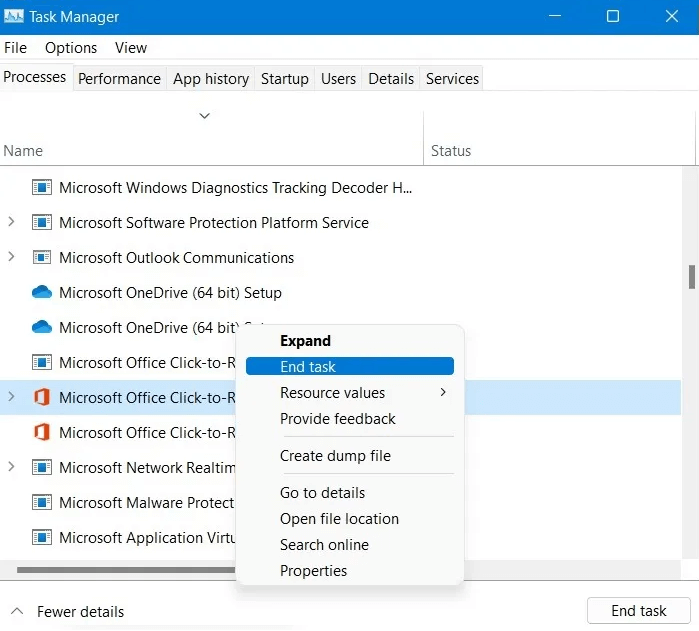Click the Microsoft Outlook Communications process icon
699x631 pixels.
pos(42,258)
